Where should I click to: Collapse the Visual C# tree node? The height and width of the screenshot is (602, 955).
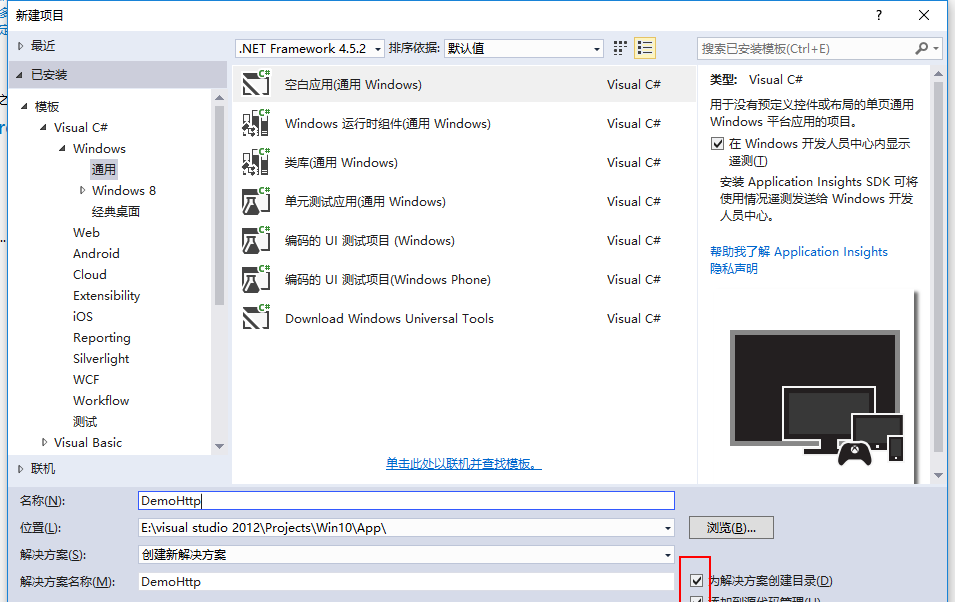point(43,127)
